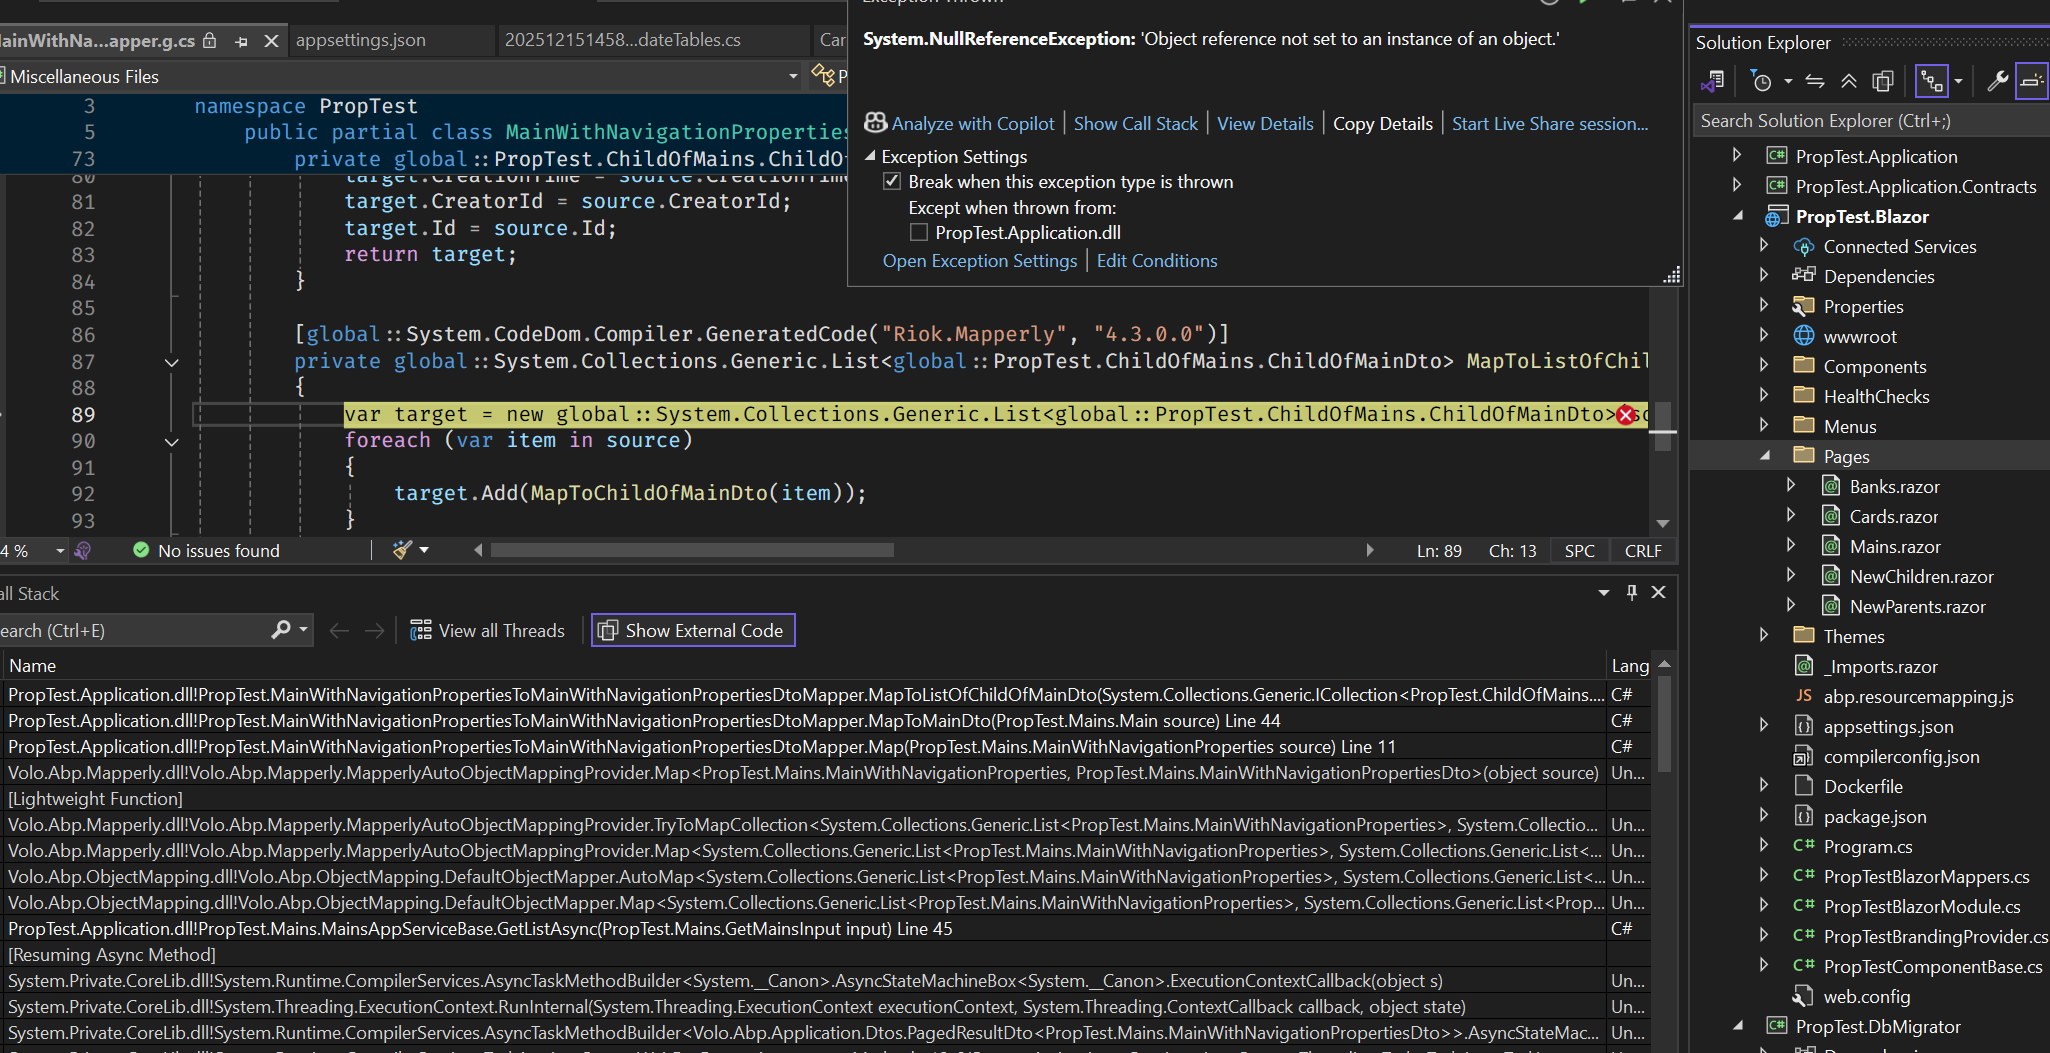Click the Show Call Stack link

point(1135,124)
